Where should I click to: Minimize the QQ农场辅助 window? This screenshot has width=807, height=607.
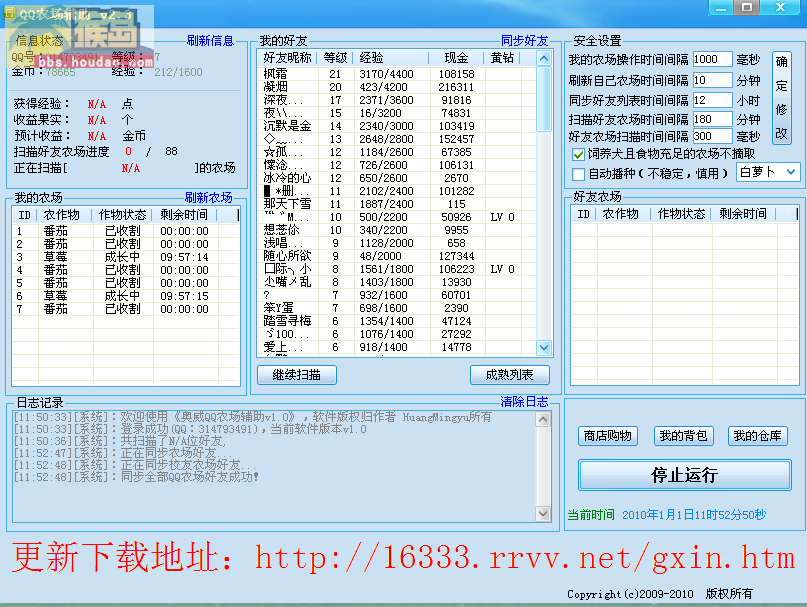(x=721, y=8)
